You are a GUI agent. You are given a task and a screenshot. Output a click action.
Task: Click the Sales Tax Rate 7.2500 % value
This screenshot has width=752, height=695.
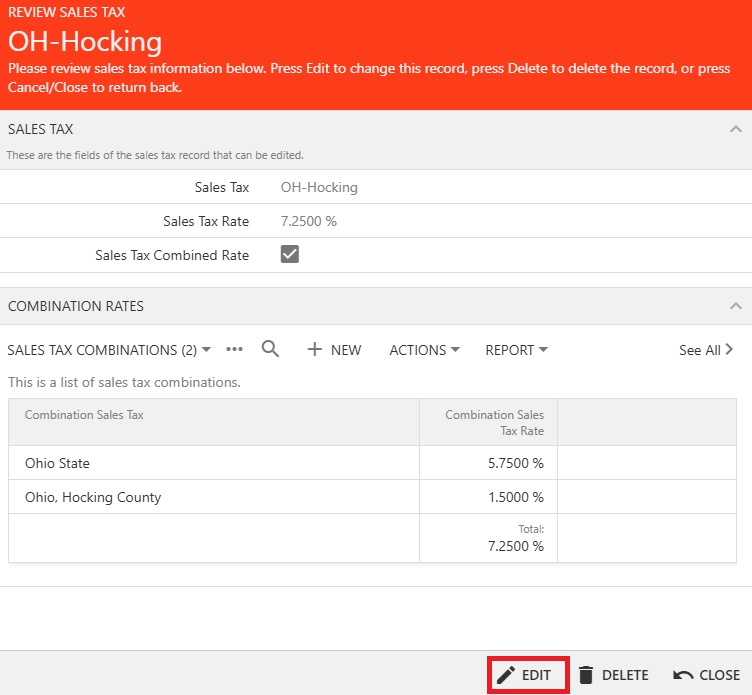[308, 221]
